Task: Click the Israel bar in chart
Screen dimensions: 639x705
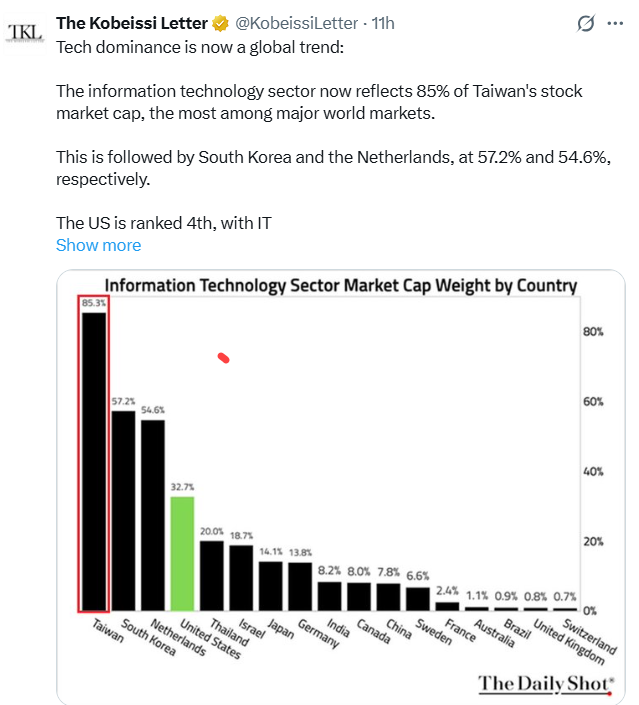Action: click(241, 578)
